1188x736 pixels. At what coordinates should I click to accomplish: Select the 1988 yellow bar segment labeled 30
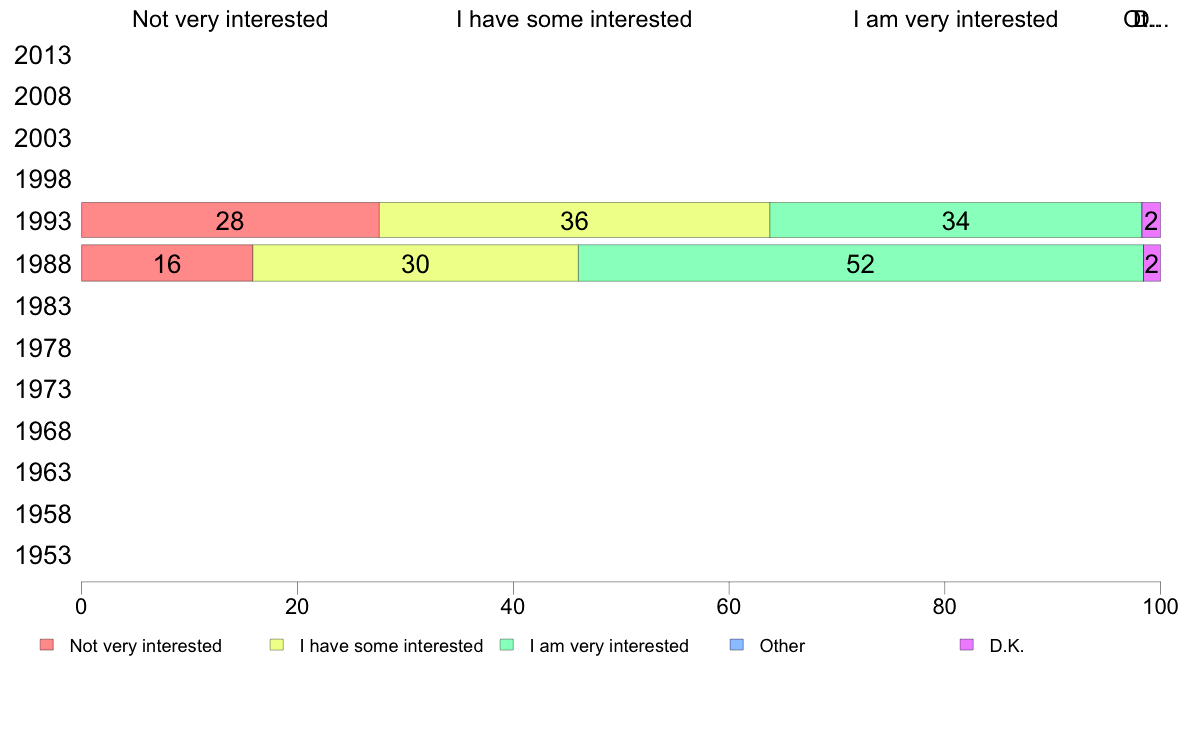[415, 263]
